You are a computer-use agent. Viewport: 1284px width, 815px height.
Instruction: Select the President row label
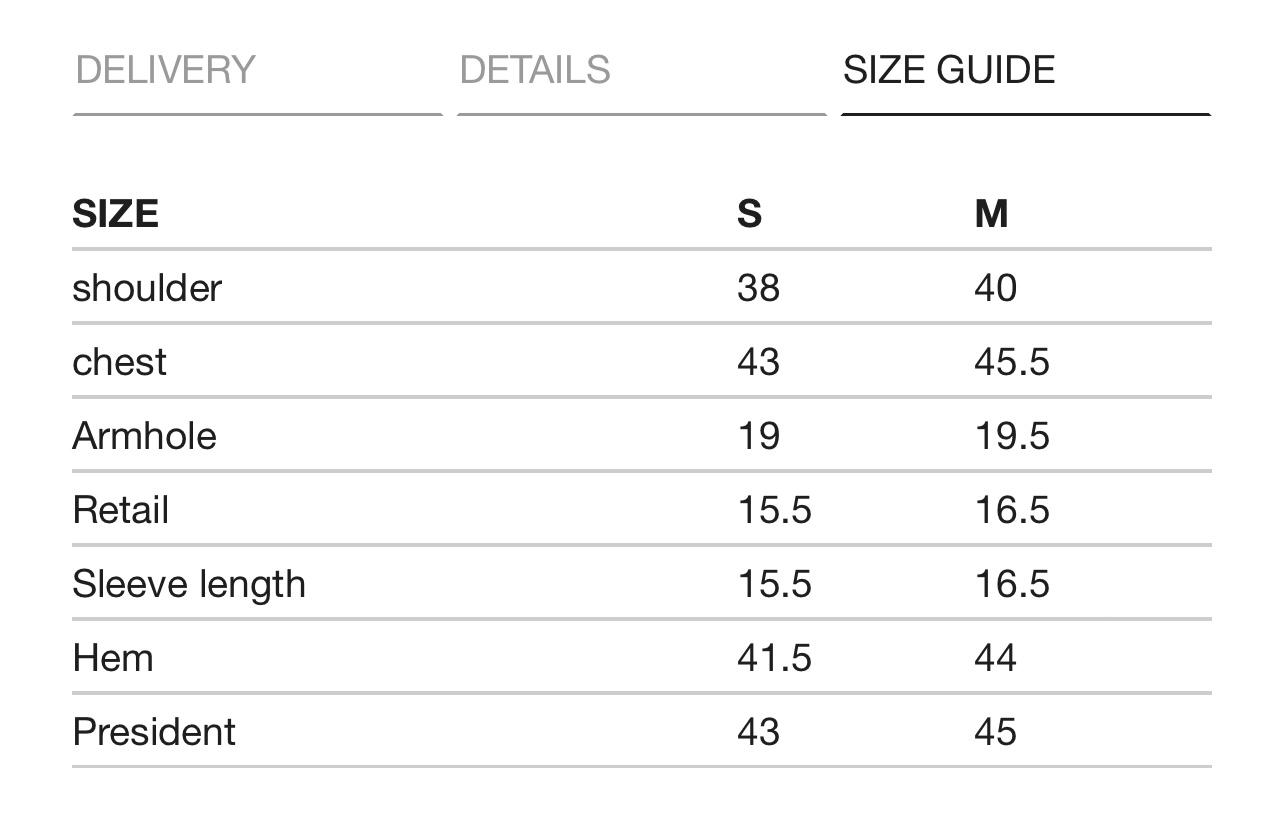(154, 732)
